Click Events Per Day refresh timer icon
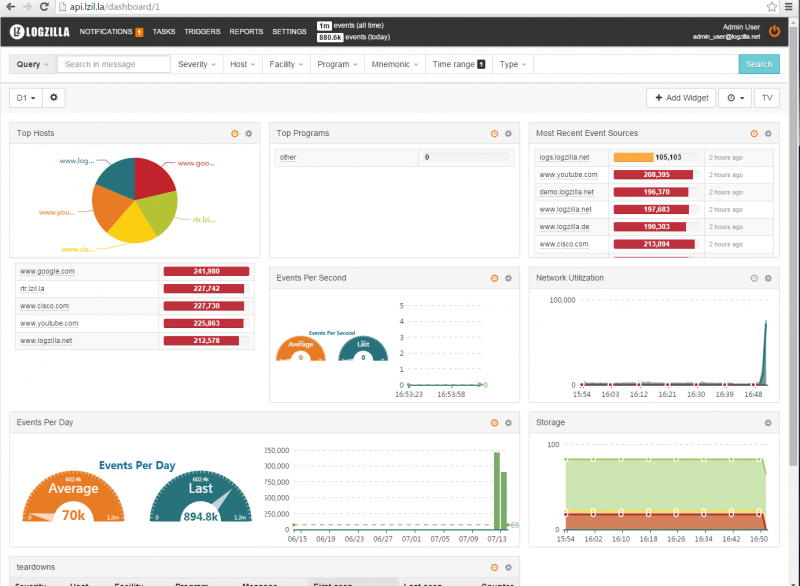The width and height of the screenshot is (800, 586). [494, 423]
